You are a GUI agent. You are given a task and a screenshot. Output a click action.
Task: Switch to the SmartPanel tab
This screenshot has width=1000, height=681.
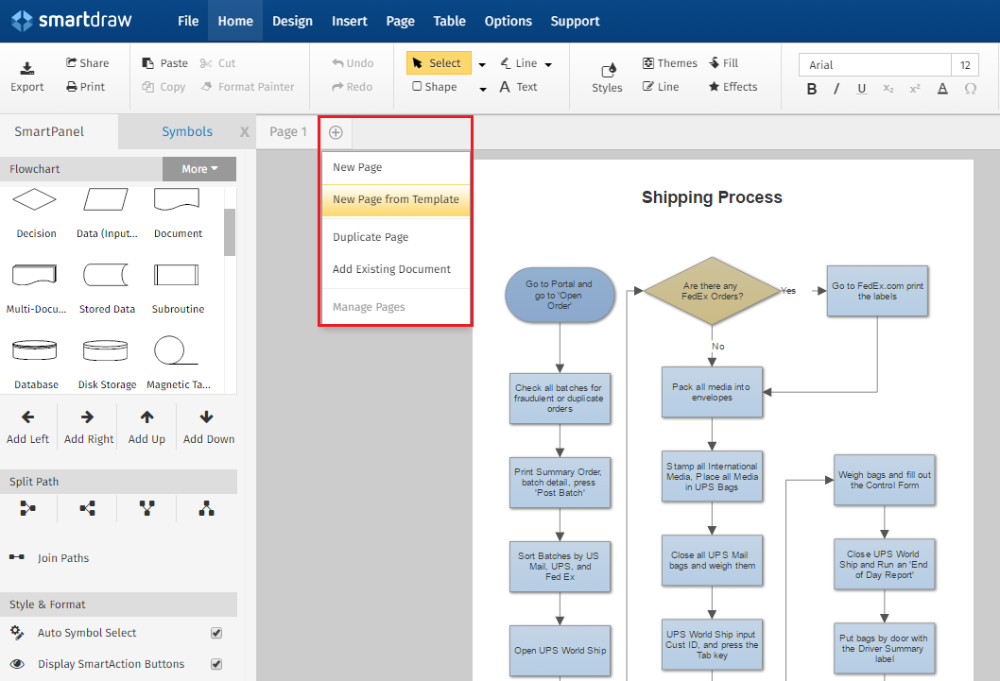tap(49, 131)
